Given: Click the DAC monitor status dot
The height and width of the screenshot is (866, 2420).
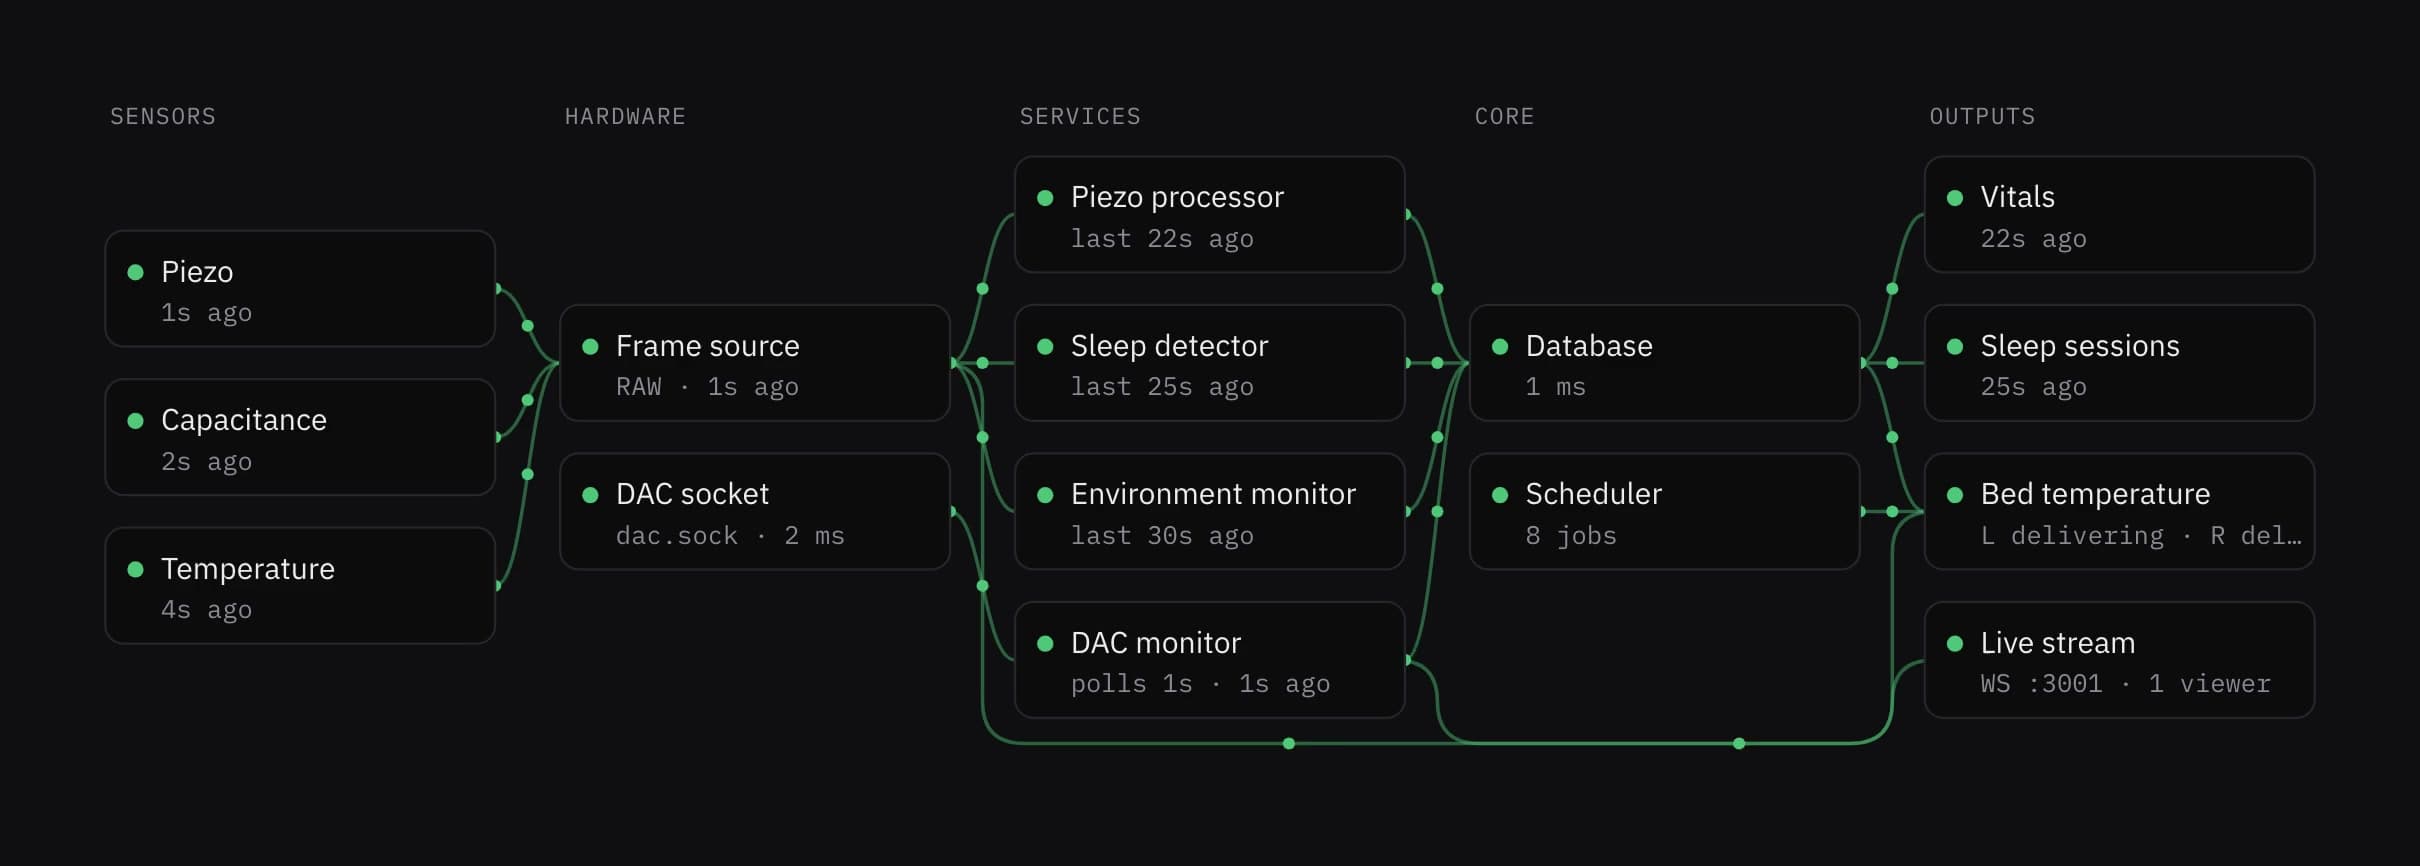Looking at the screenshot, I should tap(1046, 643).
